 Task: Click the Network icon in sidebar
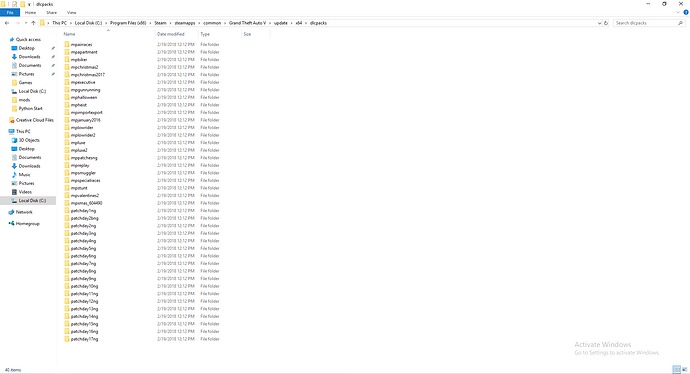[11, 212]
